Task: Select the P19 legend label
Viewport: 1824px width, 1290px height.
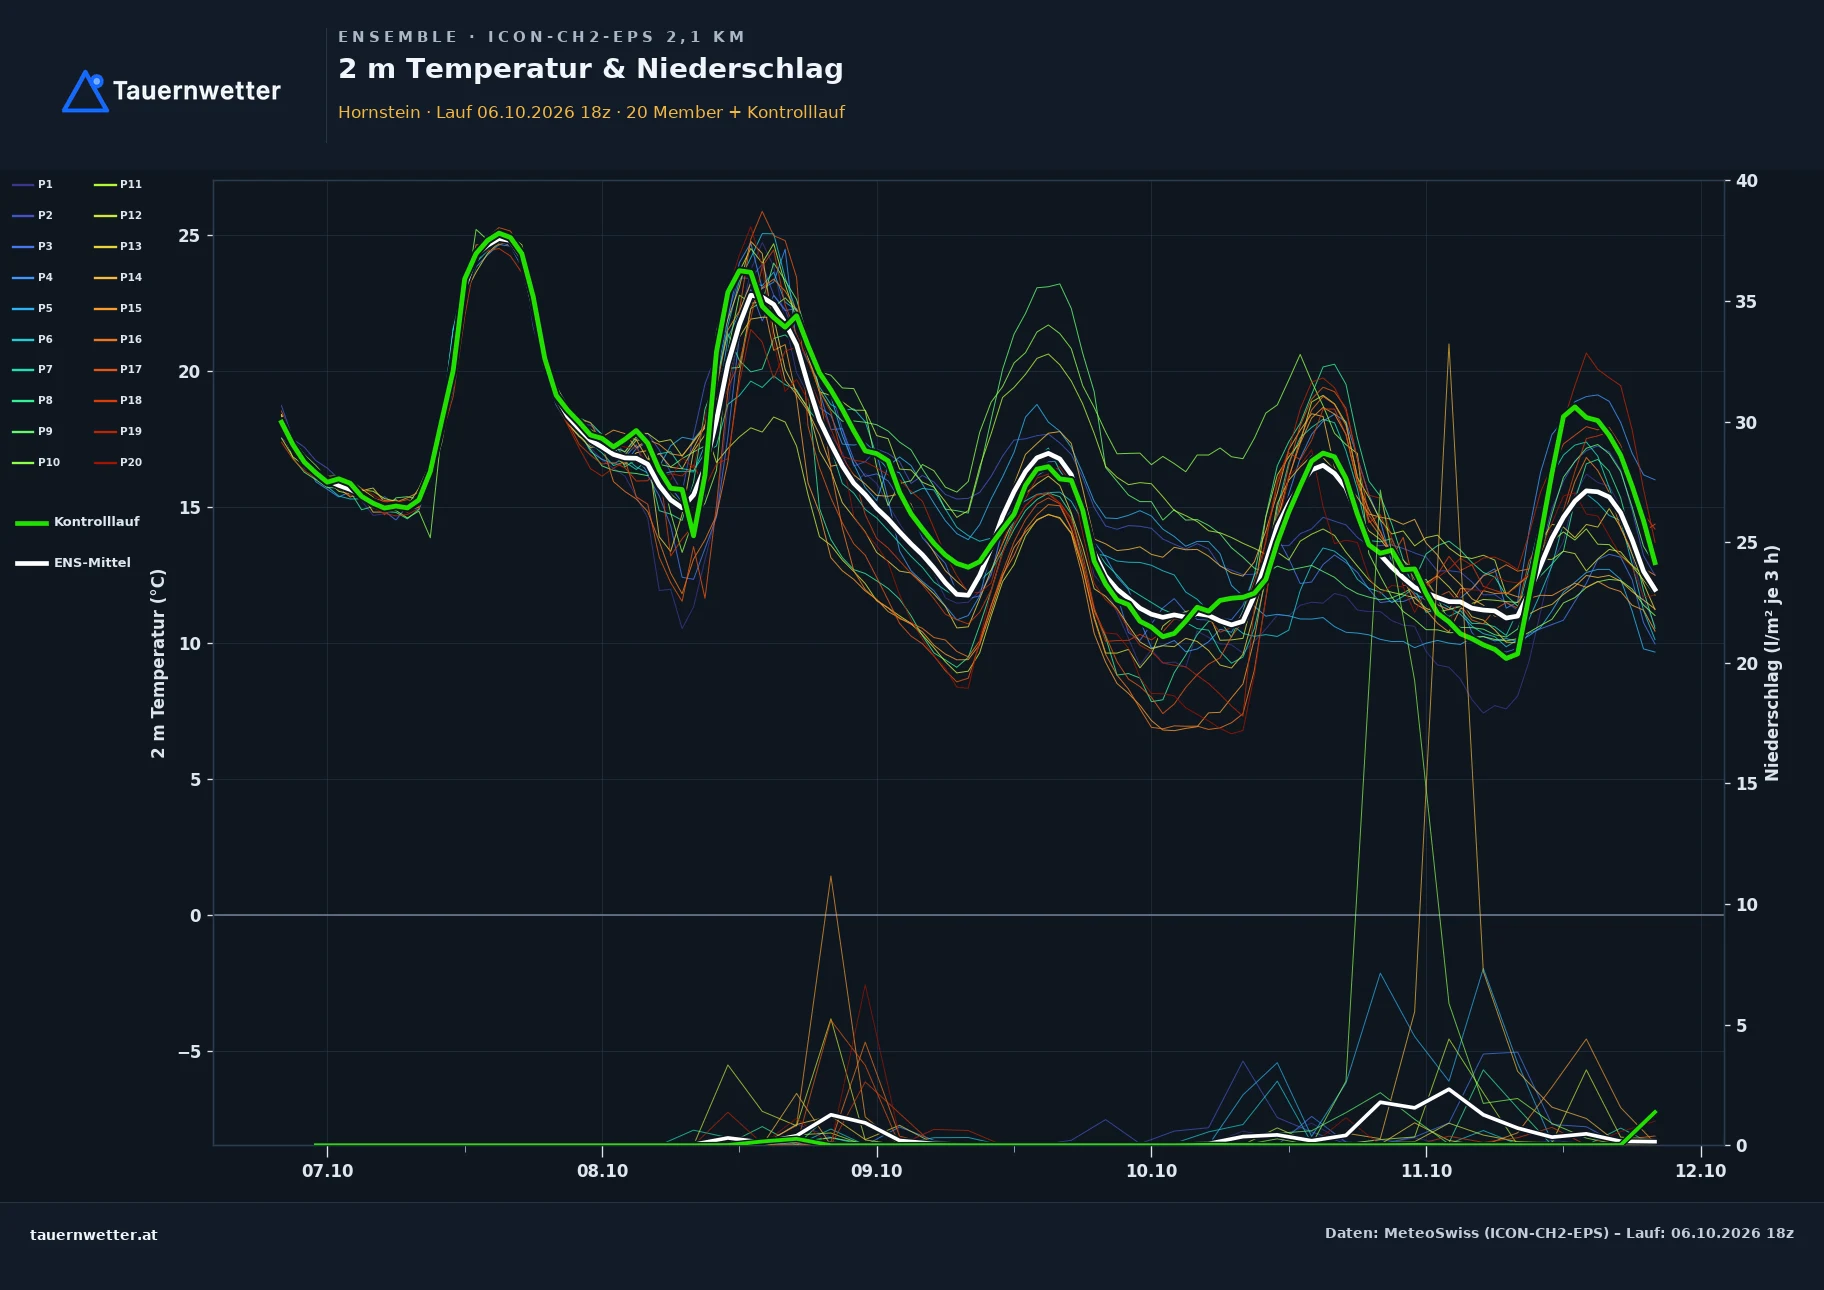Action: [x=131, y=432]
